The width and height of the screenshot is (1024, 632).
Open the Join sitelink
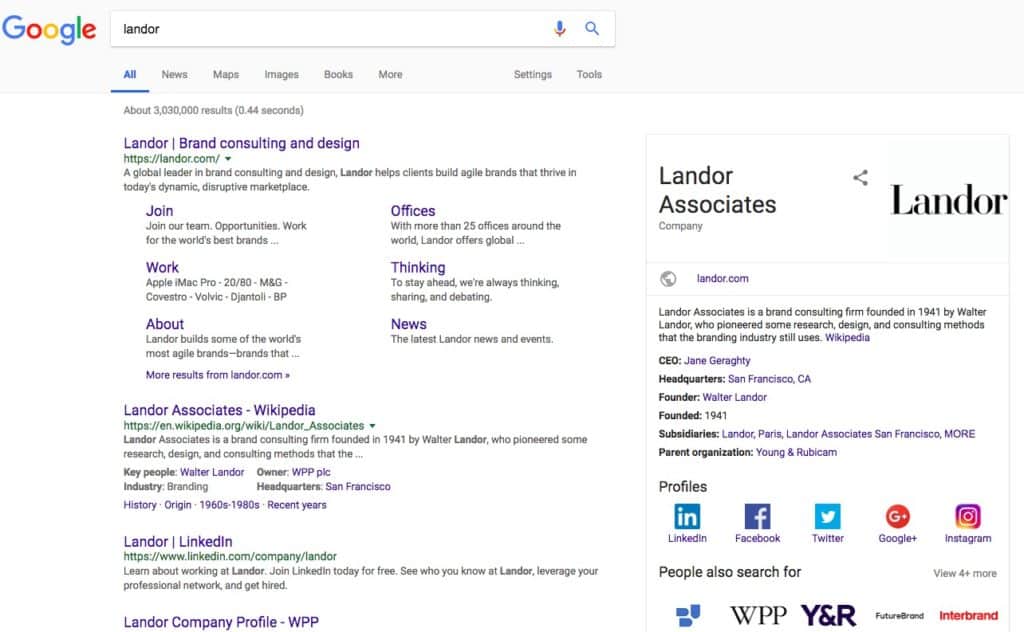[159, 211]
